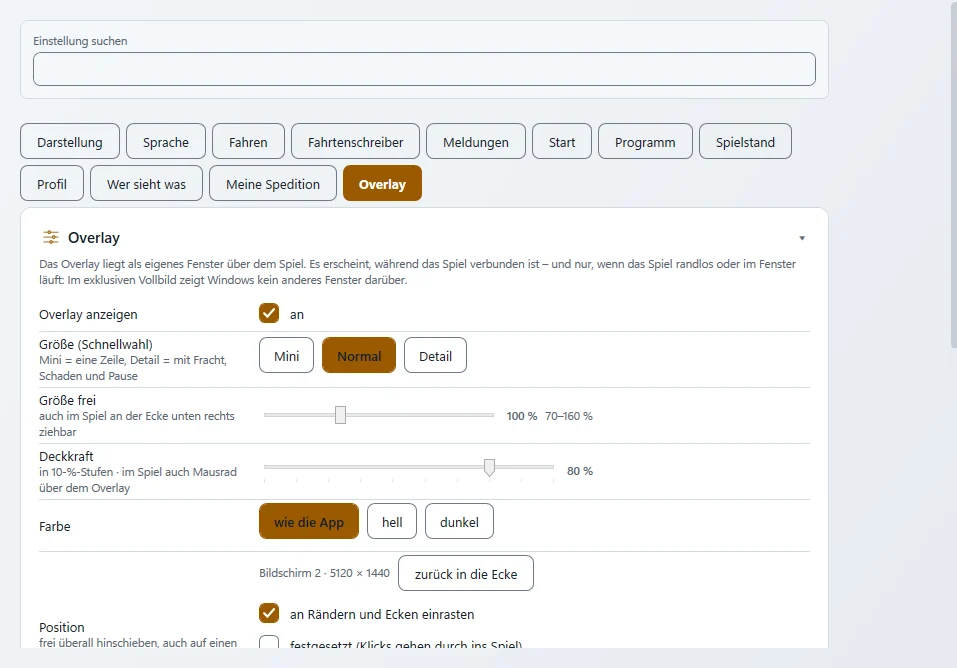The image size is (957, 668).
Task: Toggle the Overlay anzeigen checkbox
Action: 269,313
